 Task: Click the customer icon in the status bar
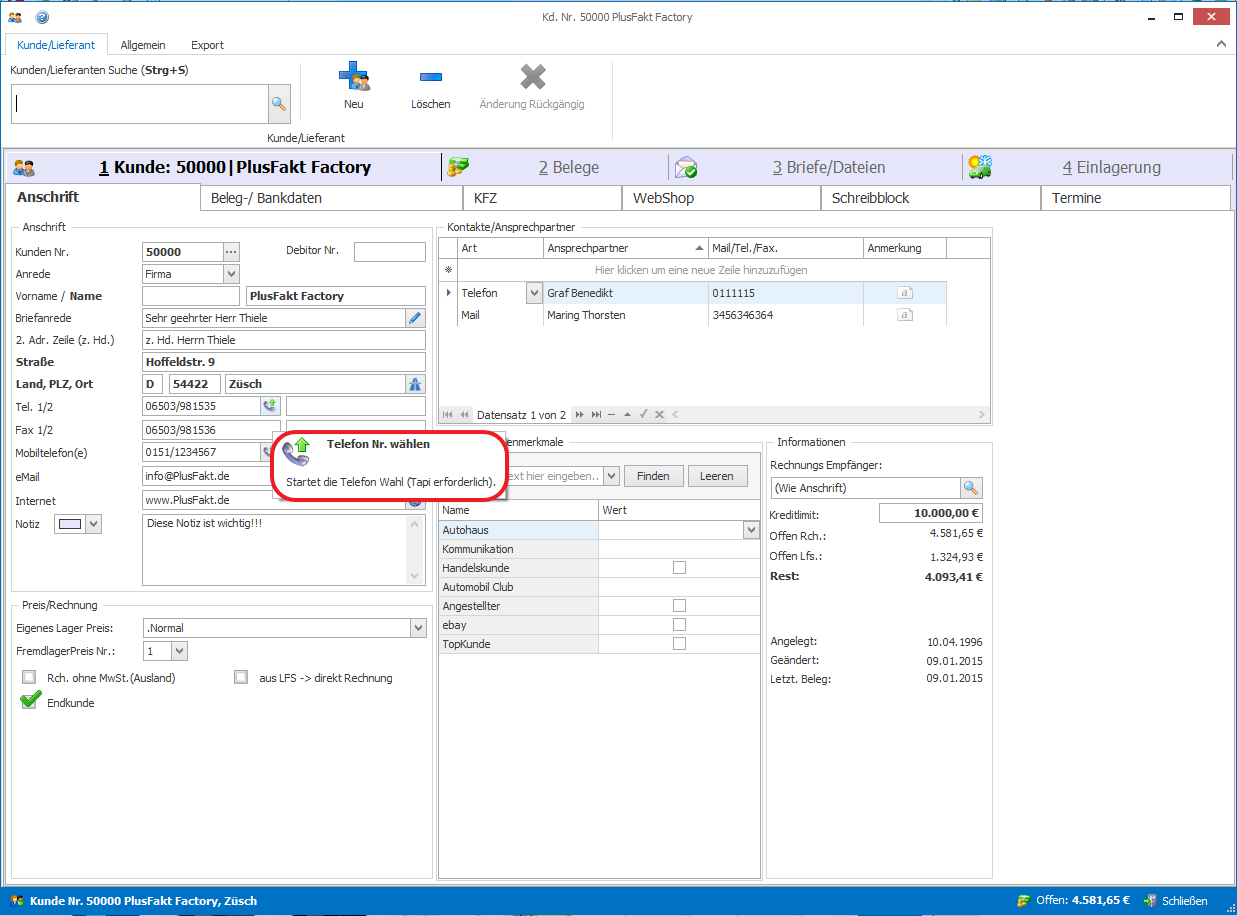17,901
